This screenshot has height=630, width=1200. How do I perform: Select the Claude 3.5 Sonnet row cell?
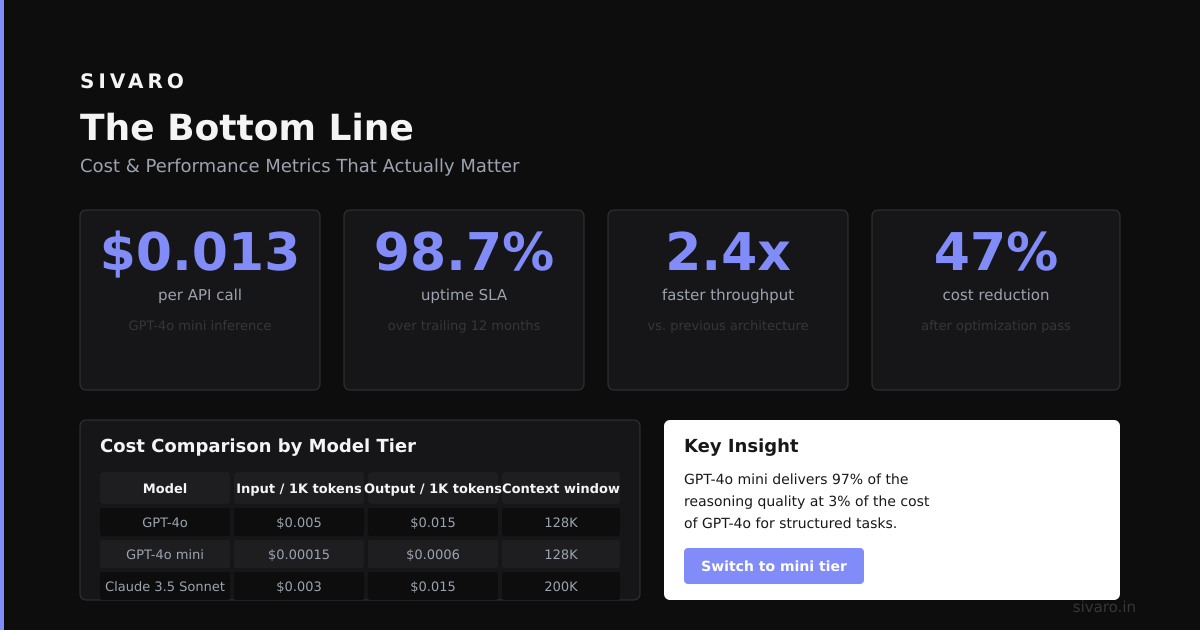pos(165,586)
